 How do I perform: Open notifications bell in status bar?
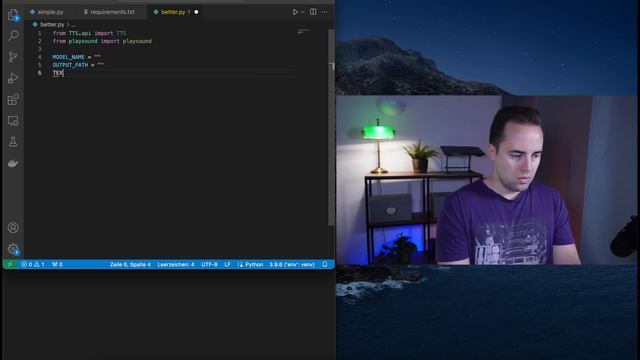(325, 264)
